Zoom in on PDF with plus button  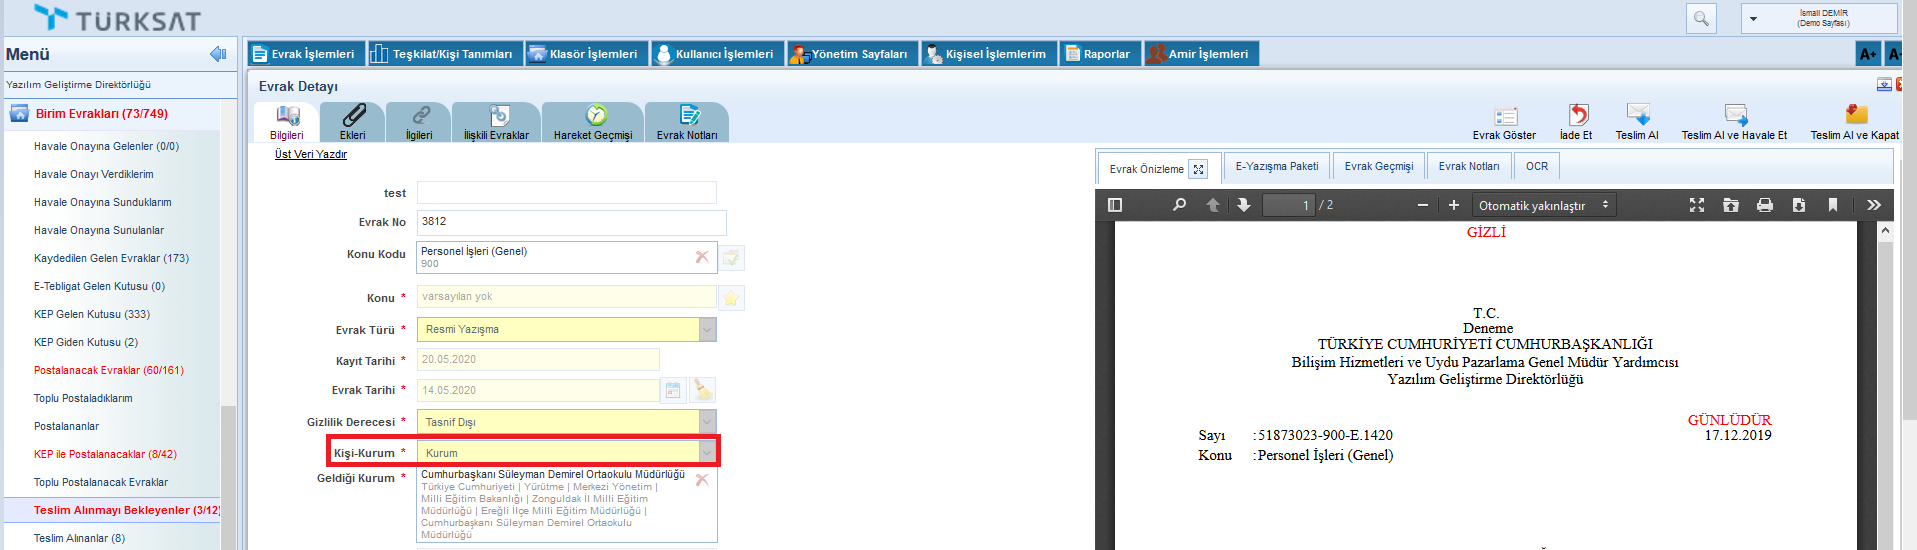(x=1454, y=205)
